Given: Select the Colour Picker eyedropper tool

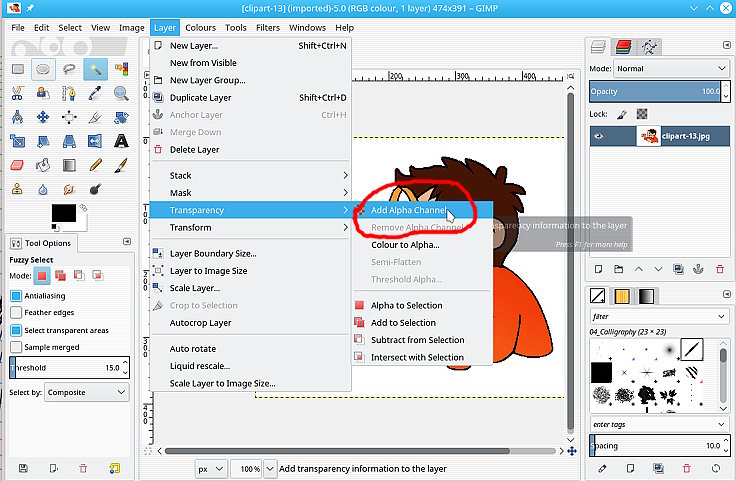Looking at the screenshot, I should (x=95, y=93).
